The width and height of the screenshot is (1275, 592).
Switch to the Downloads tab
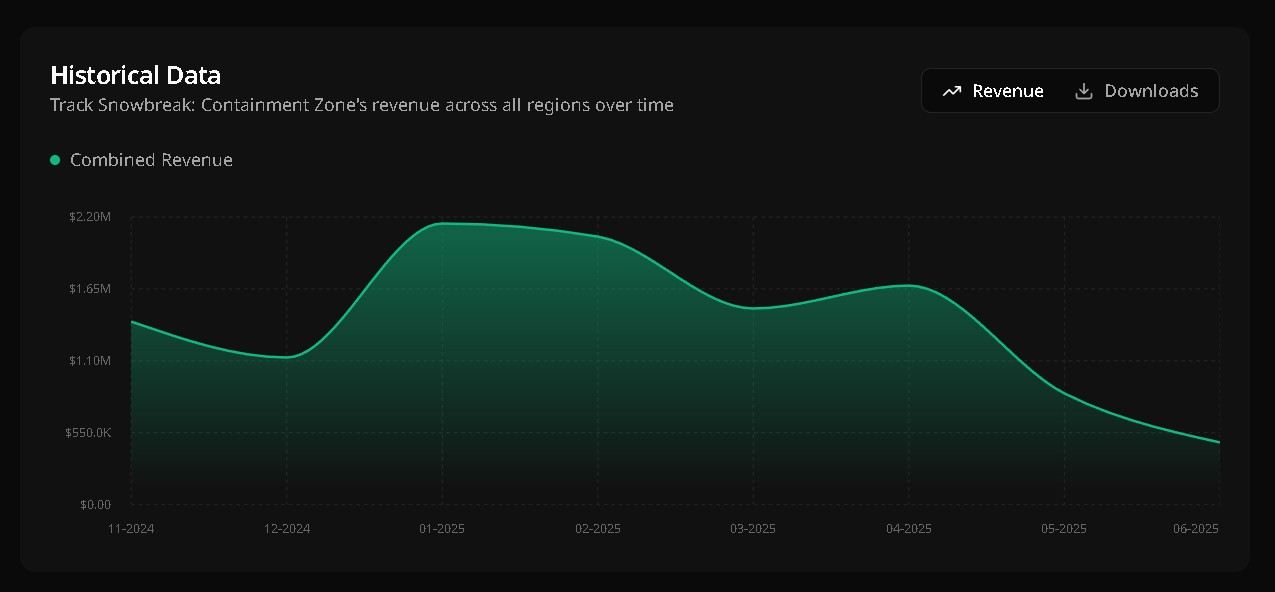click(x=1136, y=91)
